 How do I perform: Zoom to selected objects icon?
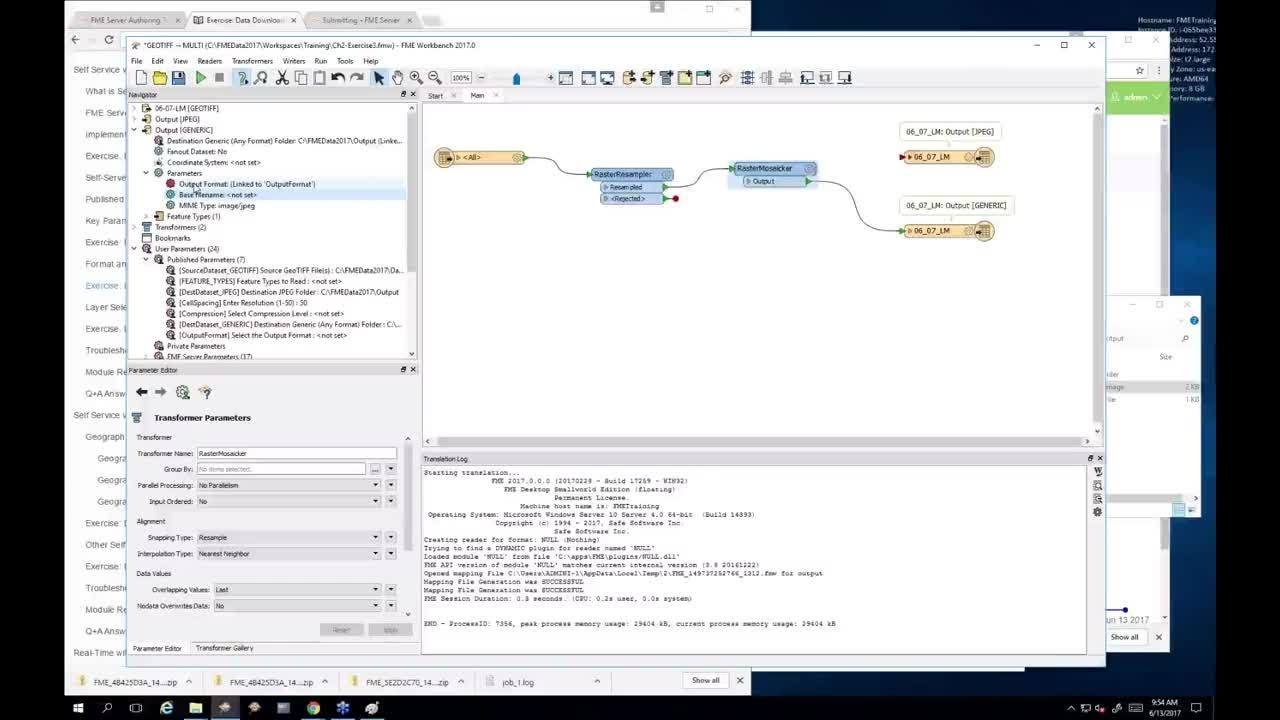point(566,78)
